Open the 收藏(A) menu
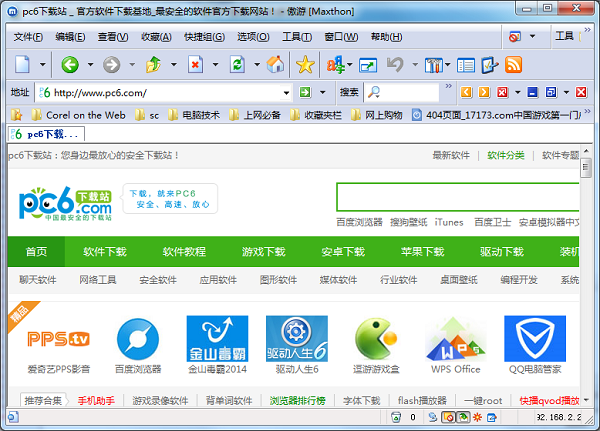Viewport: 600px width, 431px height. (156, 37)
